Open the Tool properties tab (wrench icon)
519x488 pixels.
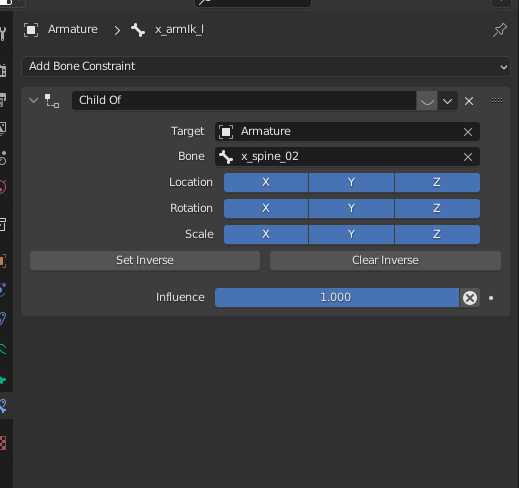[x=3, y=34]
